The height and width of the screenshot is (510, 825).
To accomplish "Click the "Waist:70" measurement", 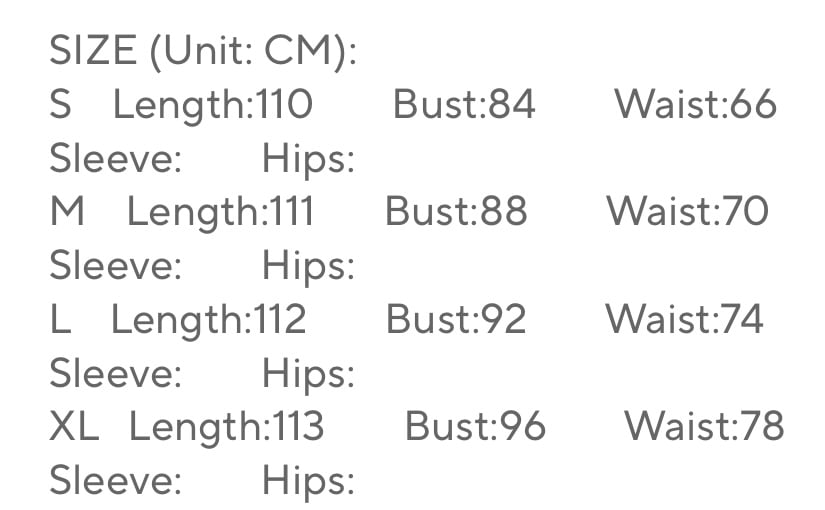I will coord(687,212).
